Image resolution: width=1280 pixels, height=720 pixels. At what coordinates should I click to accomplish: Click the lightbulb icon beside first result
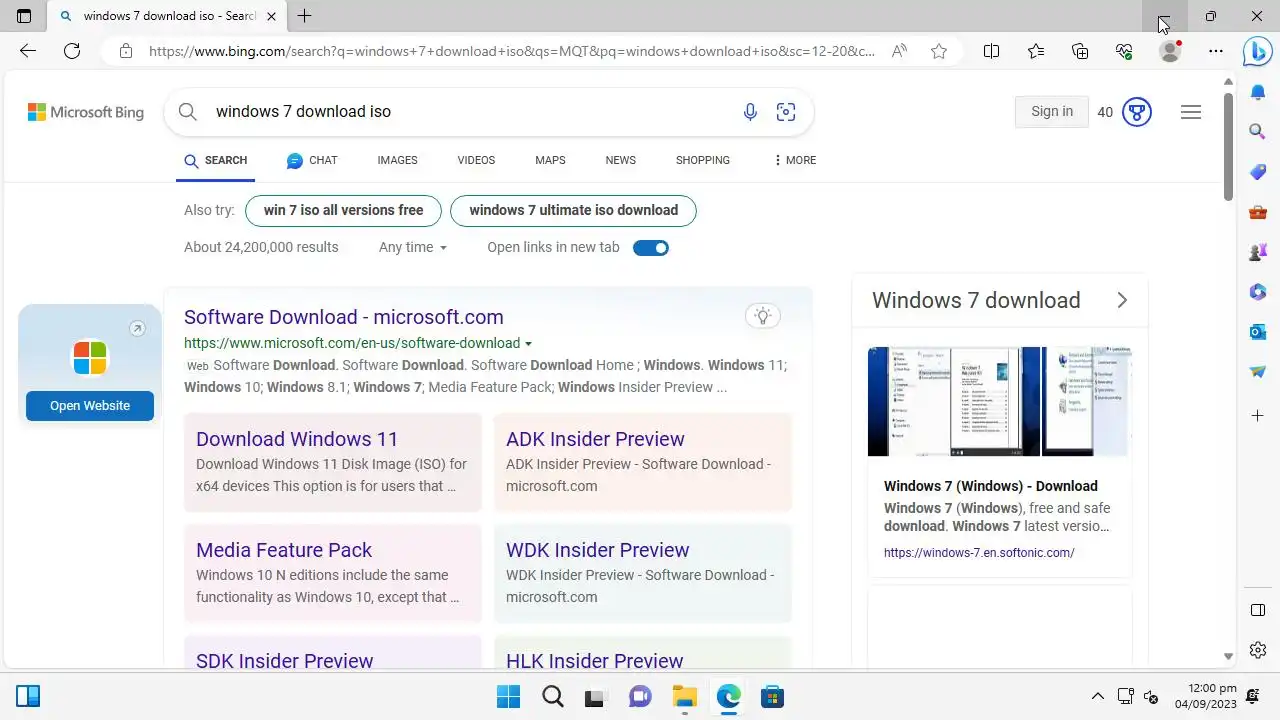(x=763, y=317)
